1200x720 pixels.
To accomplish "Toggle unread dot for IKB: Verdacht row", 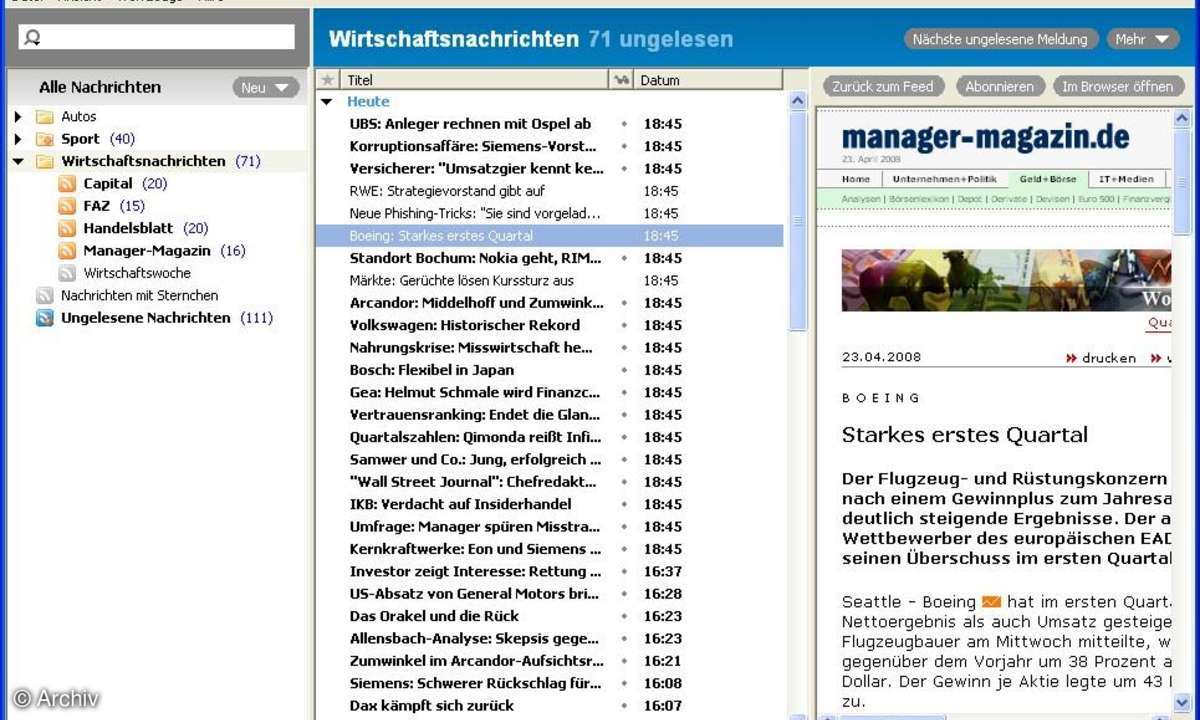I will tap(624, 504).
